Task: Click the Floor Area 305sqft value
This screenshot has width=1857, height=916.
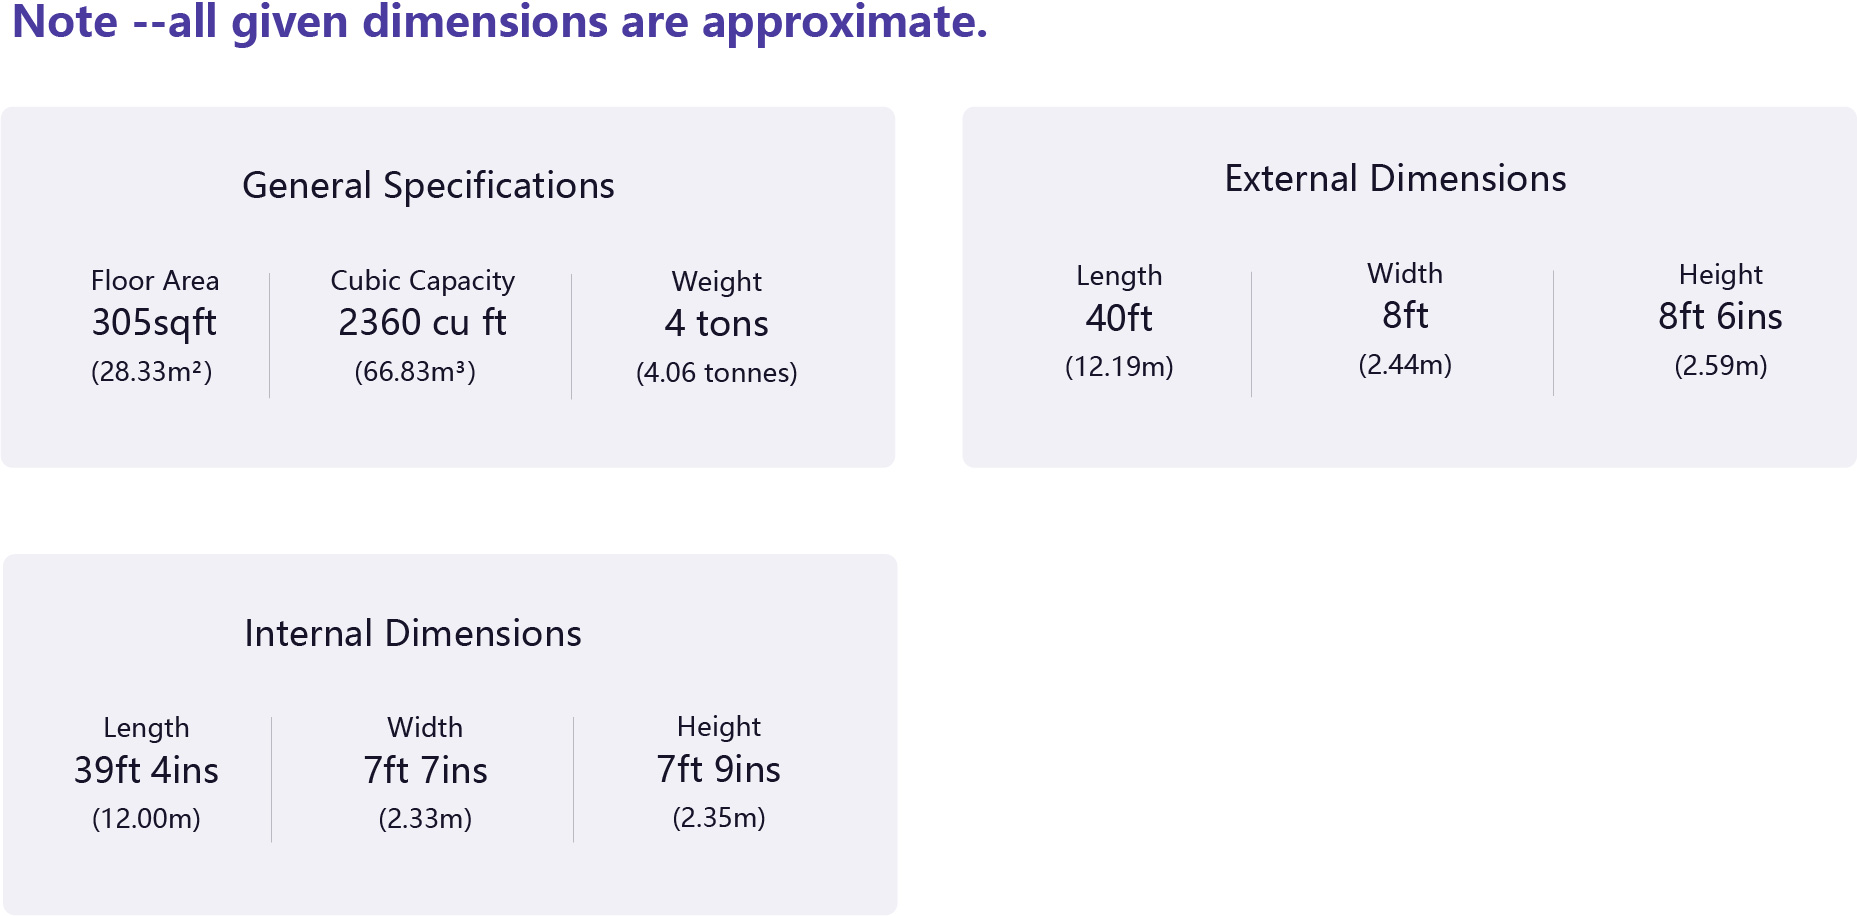Action: 154,323
